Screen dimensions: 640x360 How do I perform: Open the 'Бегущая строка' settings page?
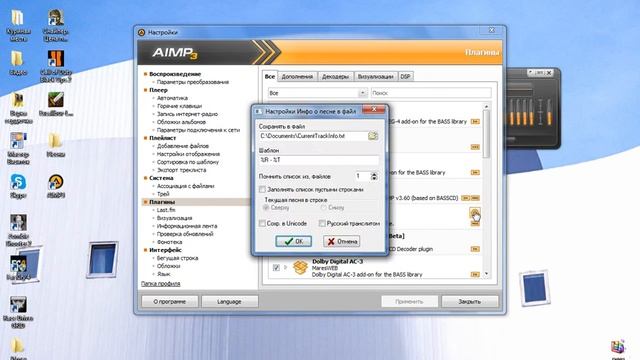(178, 258)
